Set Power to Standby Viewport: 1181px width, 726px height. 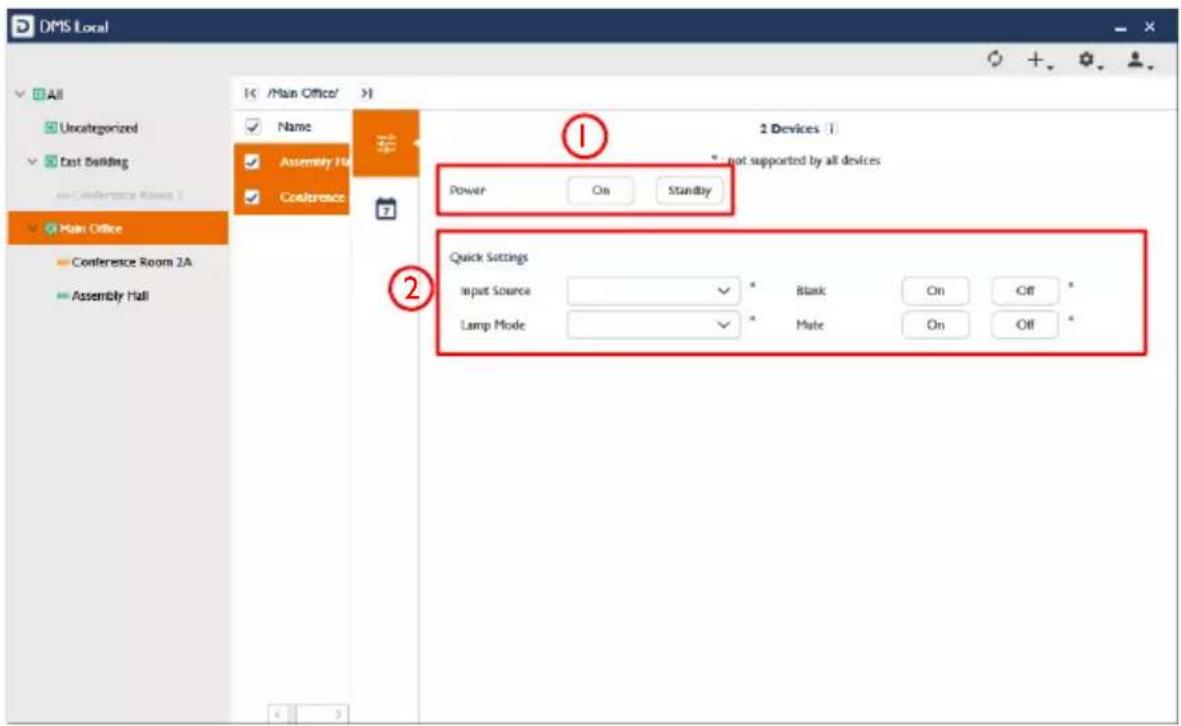pyautogui.click(x=689, y=190)
